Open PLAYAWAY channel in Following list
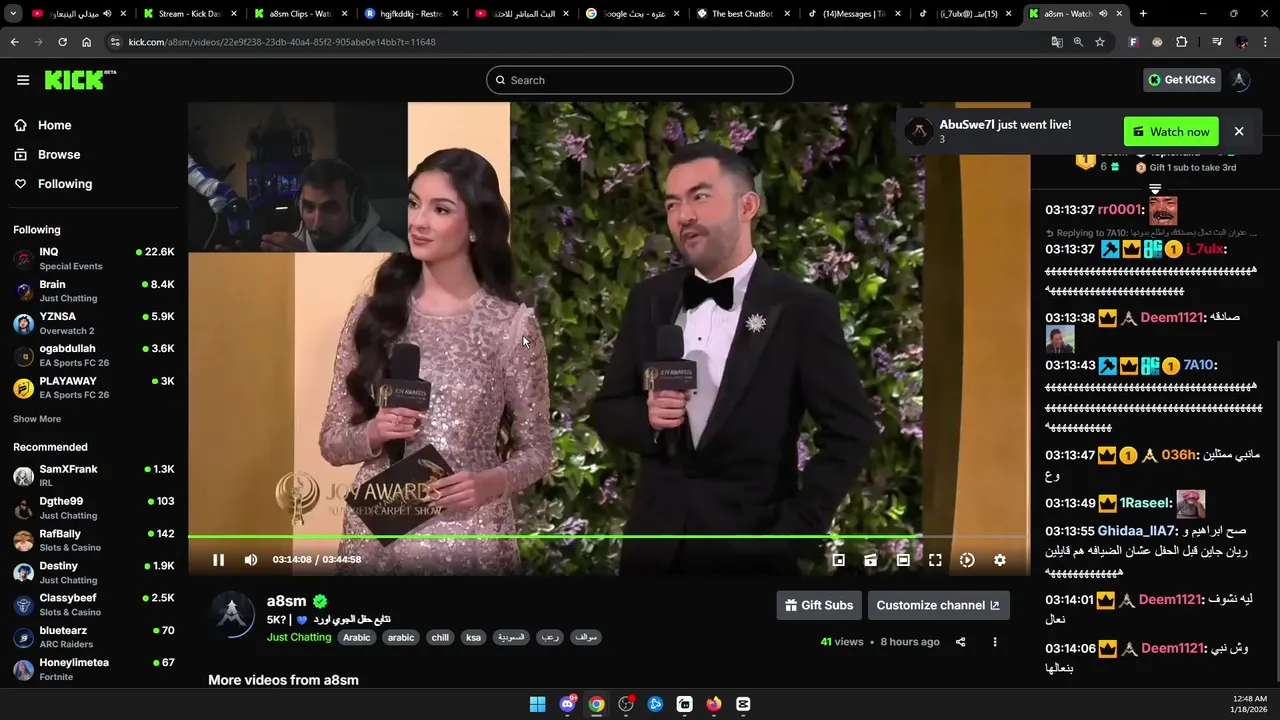Screen dimensions: 1280x720 [94, 387]
